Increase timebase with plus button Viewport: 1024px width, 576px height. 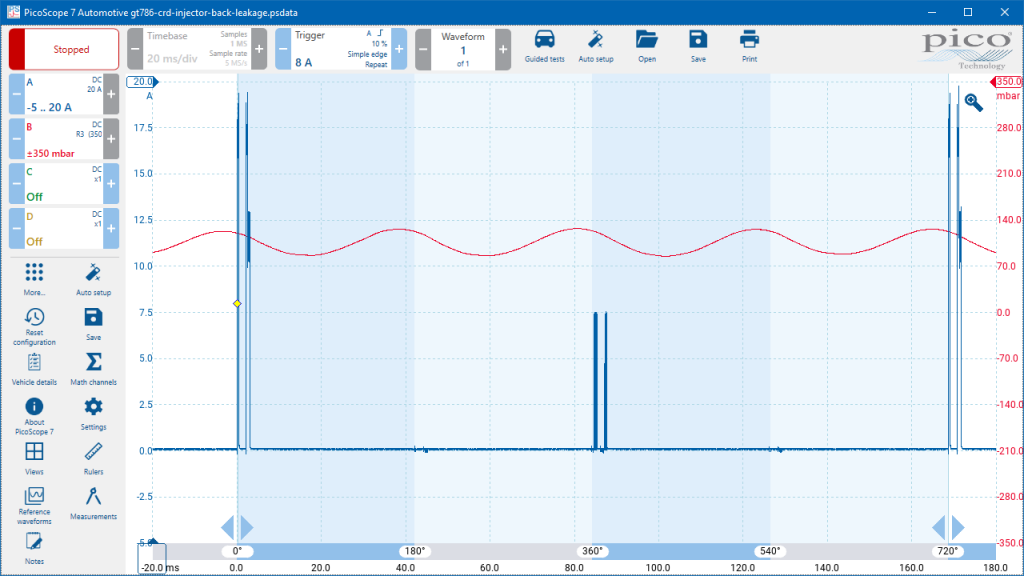tap(259, 49)
